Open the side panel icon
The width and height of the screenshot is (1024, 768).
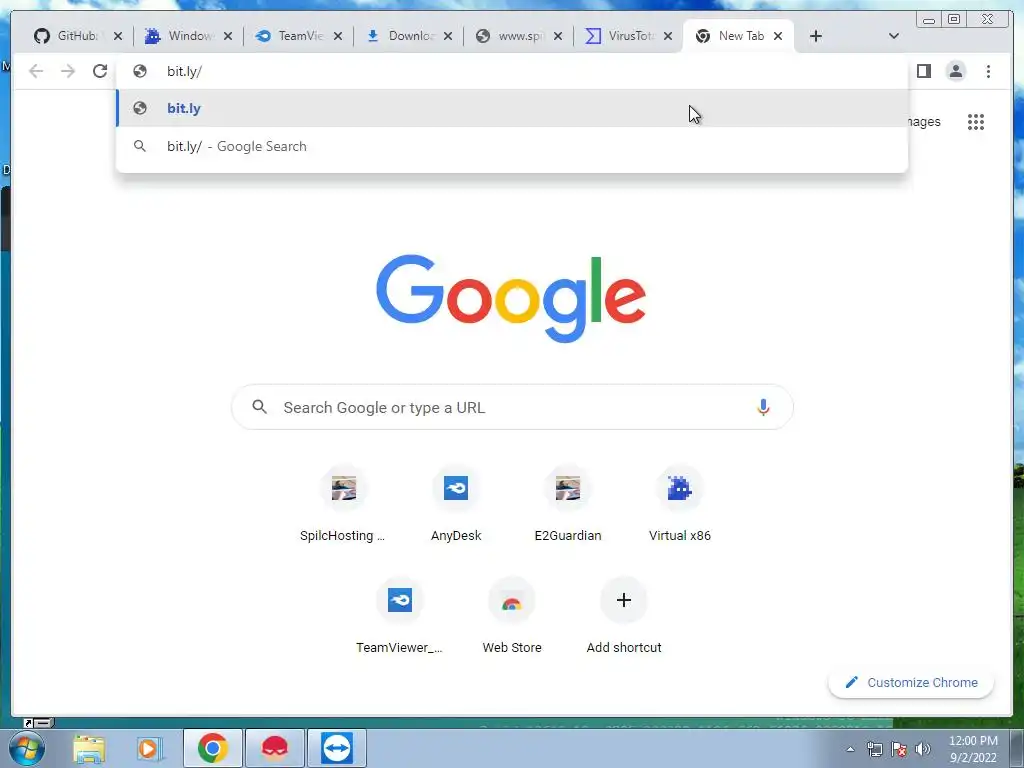pos(923,71)
